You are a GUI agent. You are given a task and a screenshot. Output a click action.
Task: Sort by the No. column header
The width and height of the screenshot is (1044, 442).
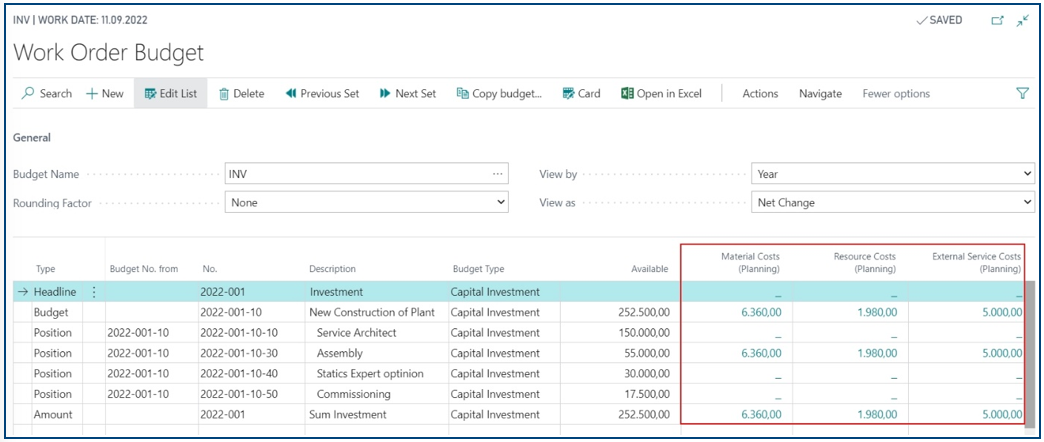[x=210, y=269]
